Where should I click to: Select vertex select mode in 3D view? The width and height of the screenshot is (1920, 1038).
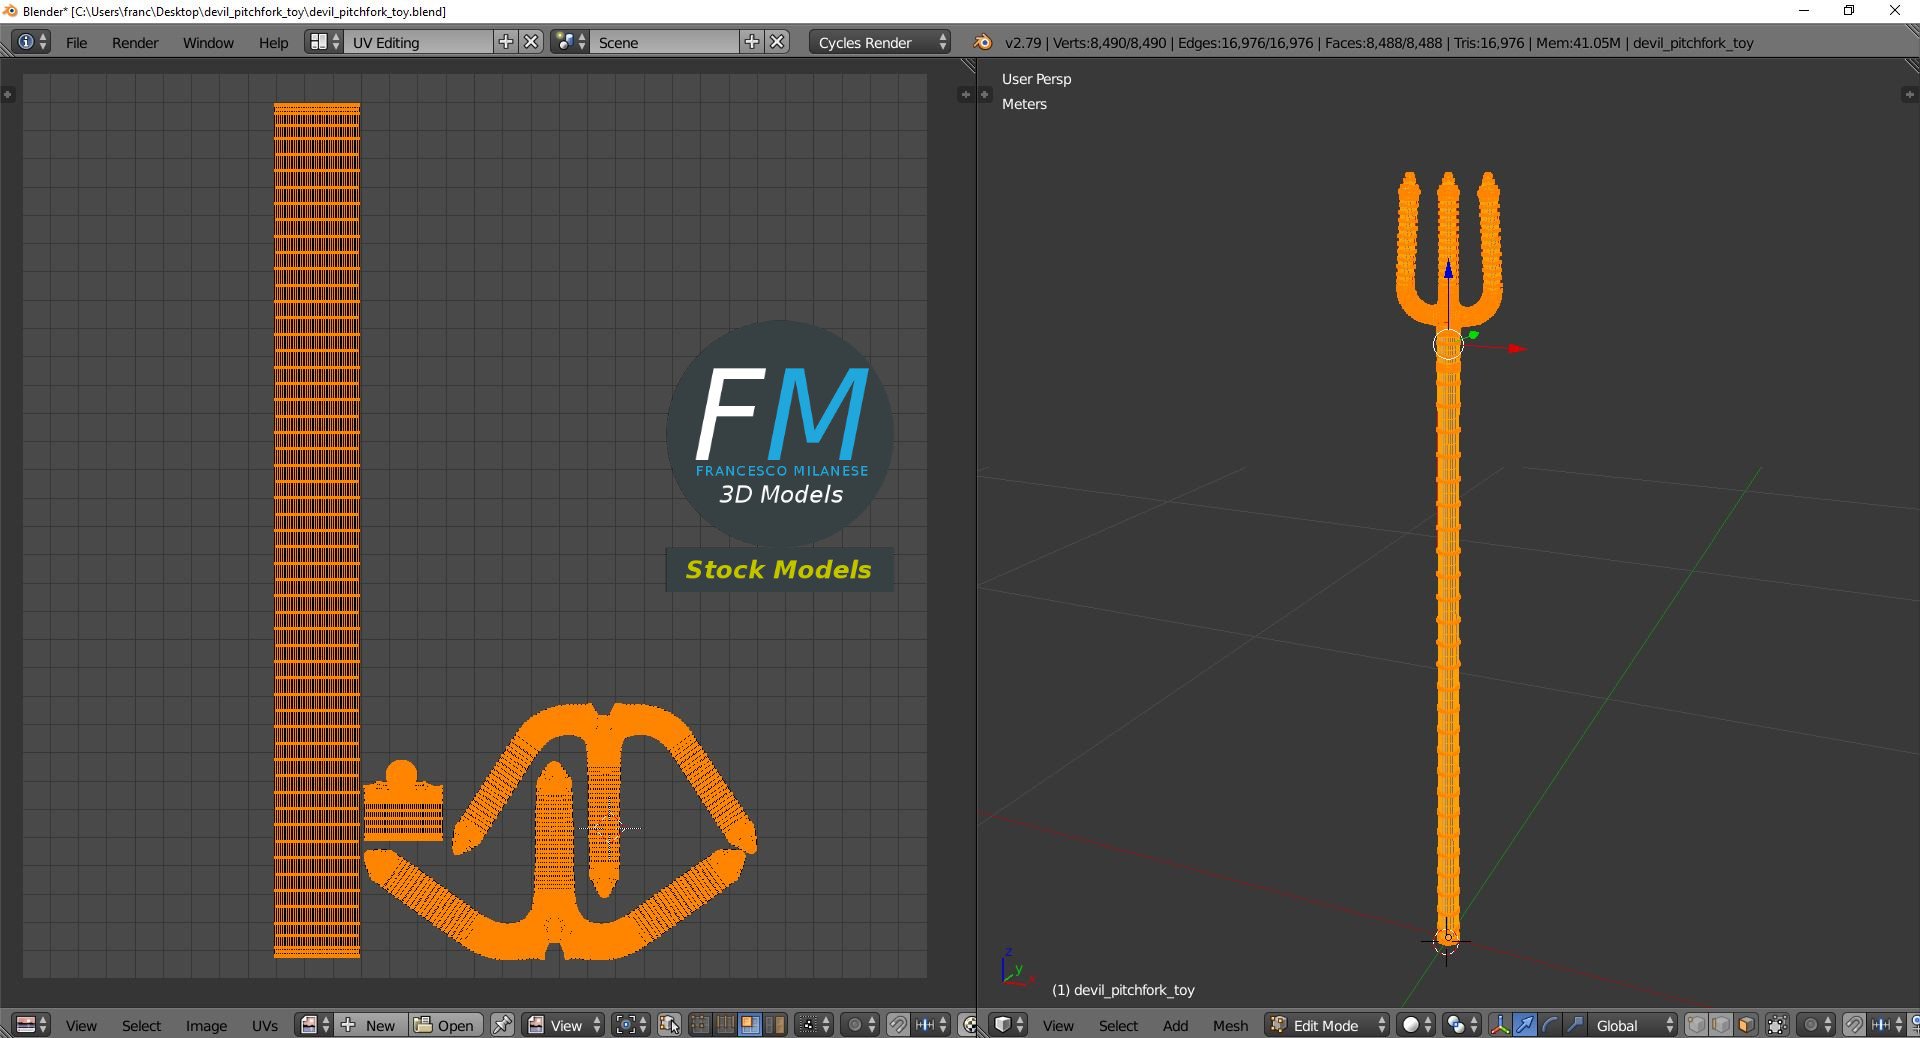coord(1696,1025)
